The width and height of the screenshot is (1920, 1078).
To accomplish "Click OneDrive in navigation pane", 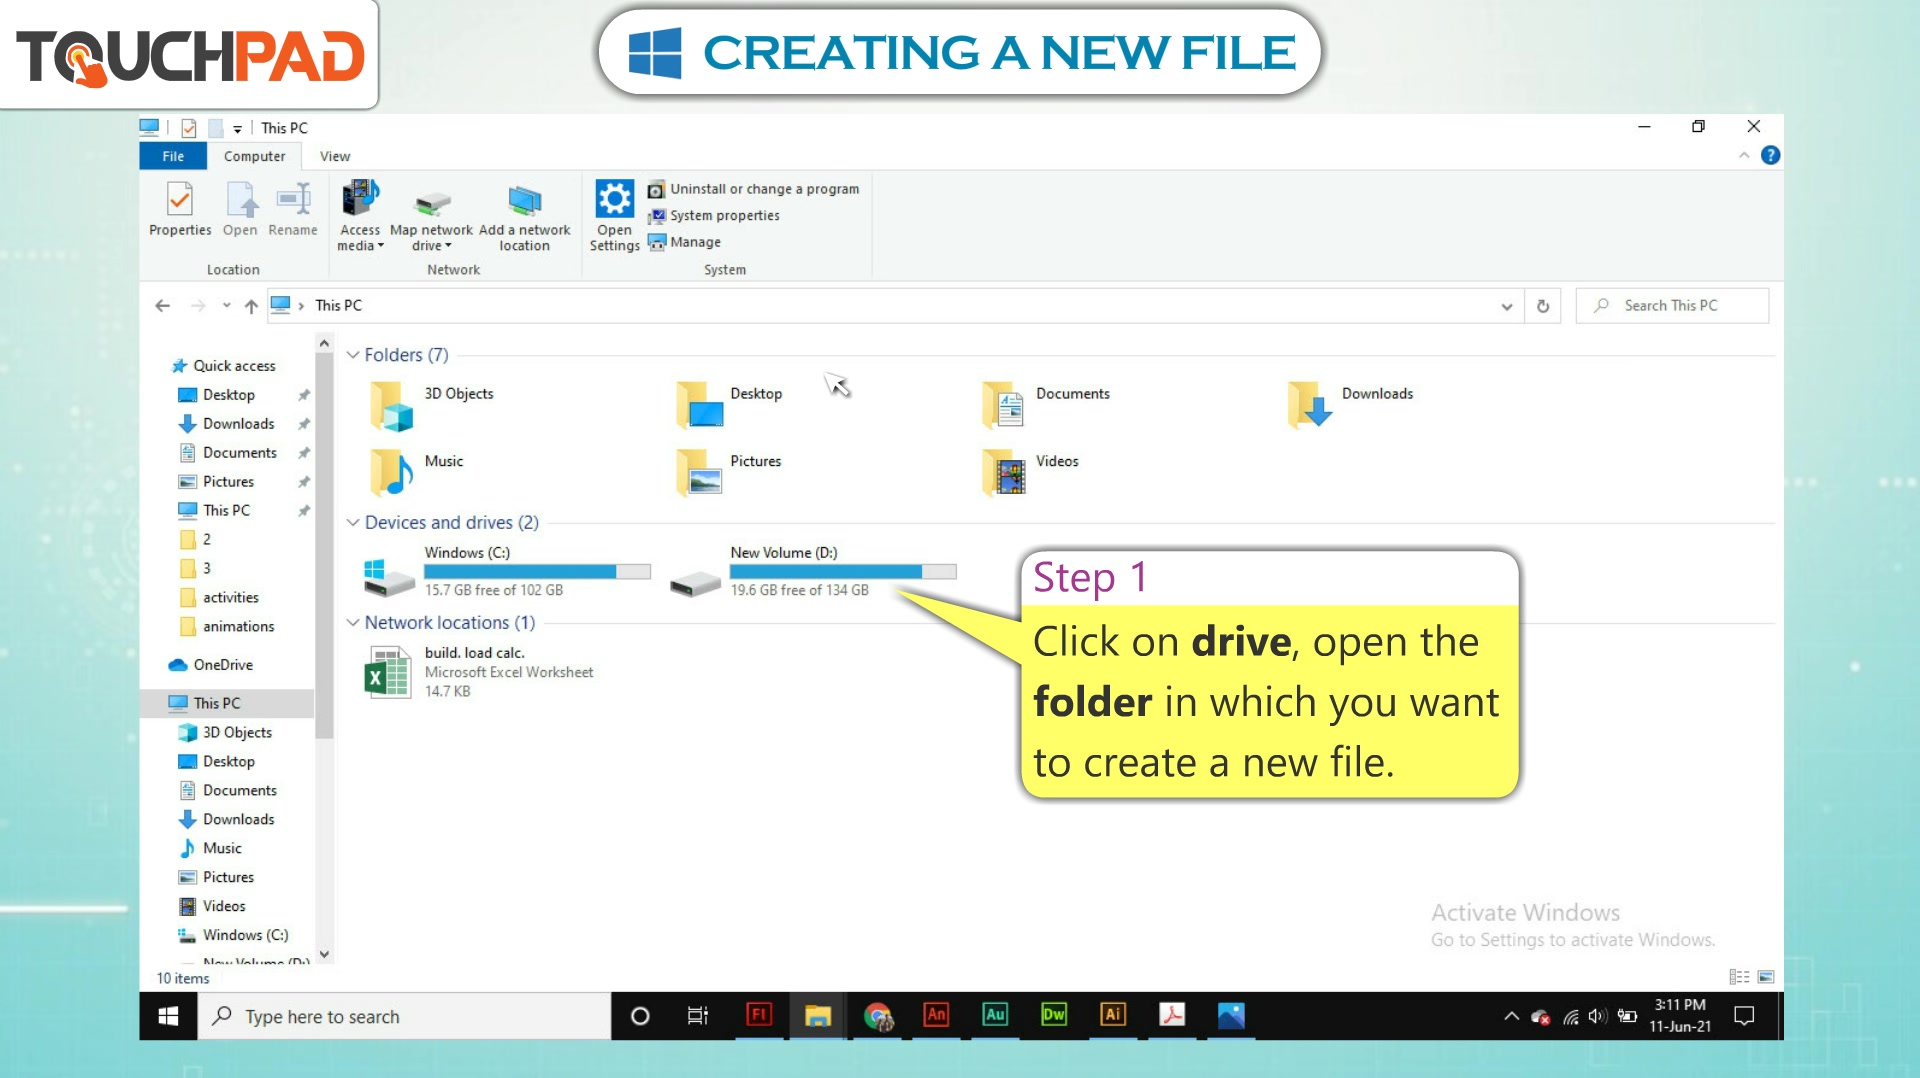I will pos(222,665).
